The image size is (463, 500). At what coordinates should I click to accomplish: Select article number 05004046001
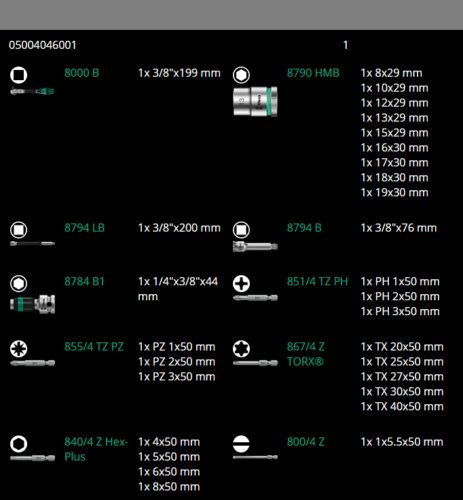(42, 45)
